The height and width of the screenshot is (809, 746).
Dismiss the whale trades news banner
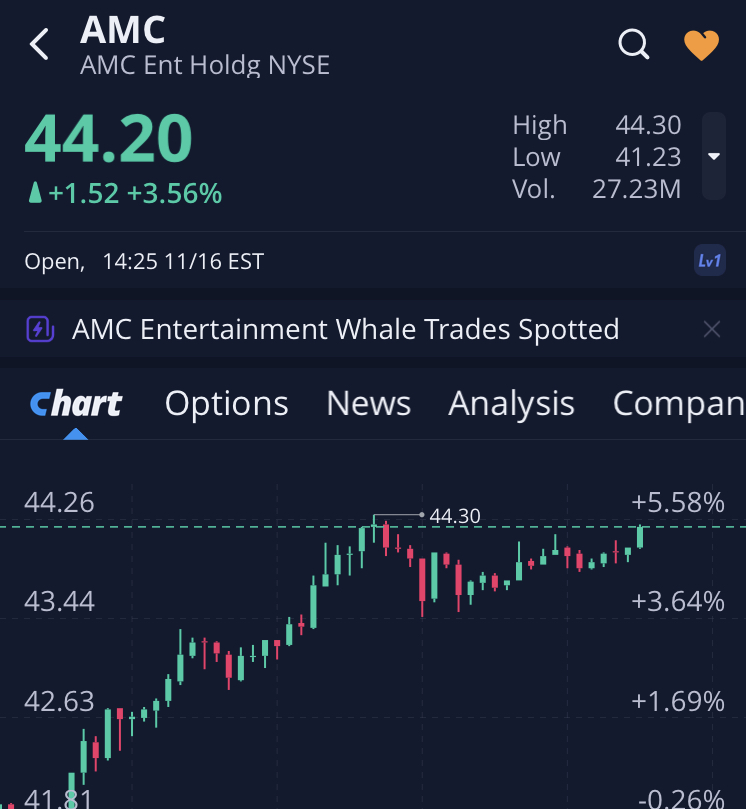[x=711, y=329]
